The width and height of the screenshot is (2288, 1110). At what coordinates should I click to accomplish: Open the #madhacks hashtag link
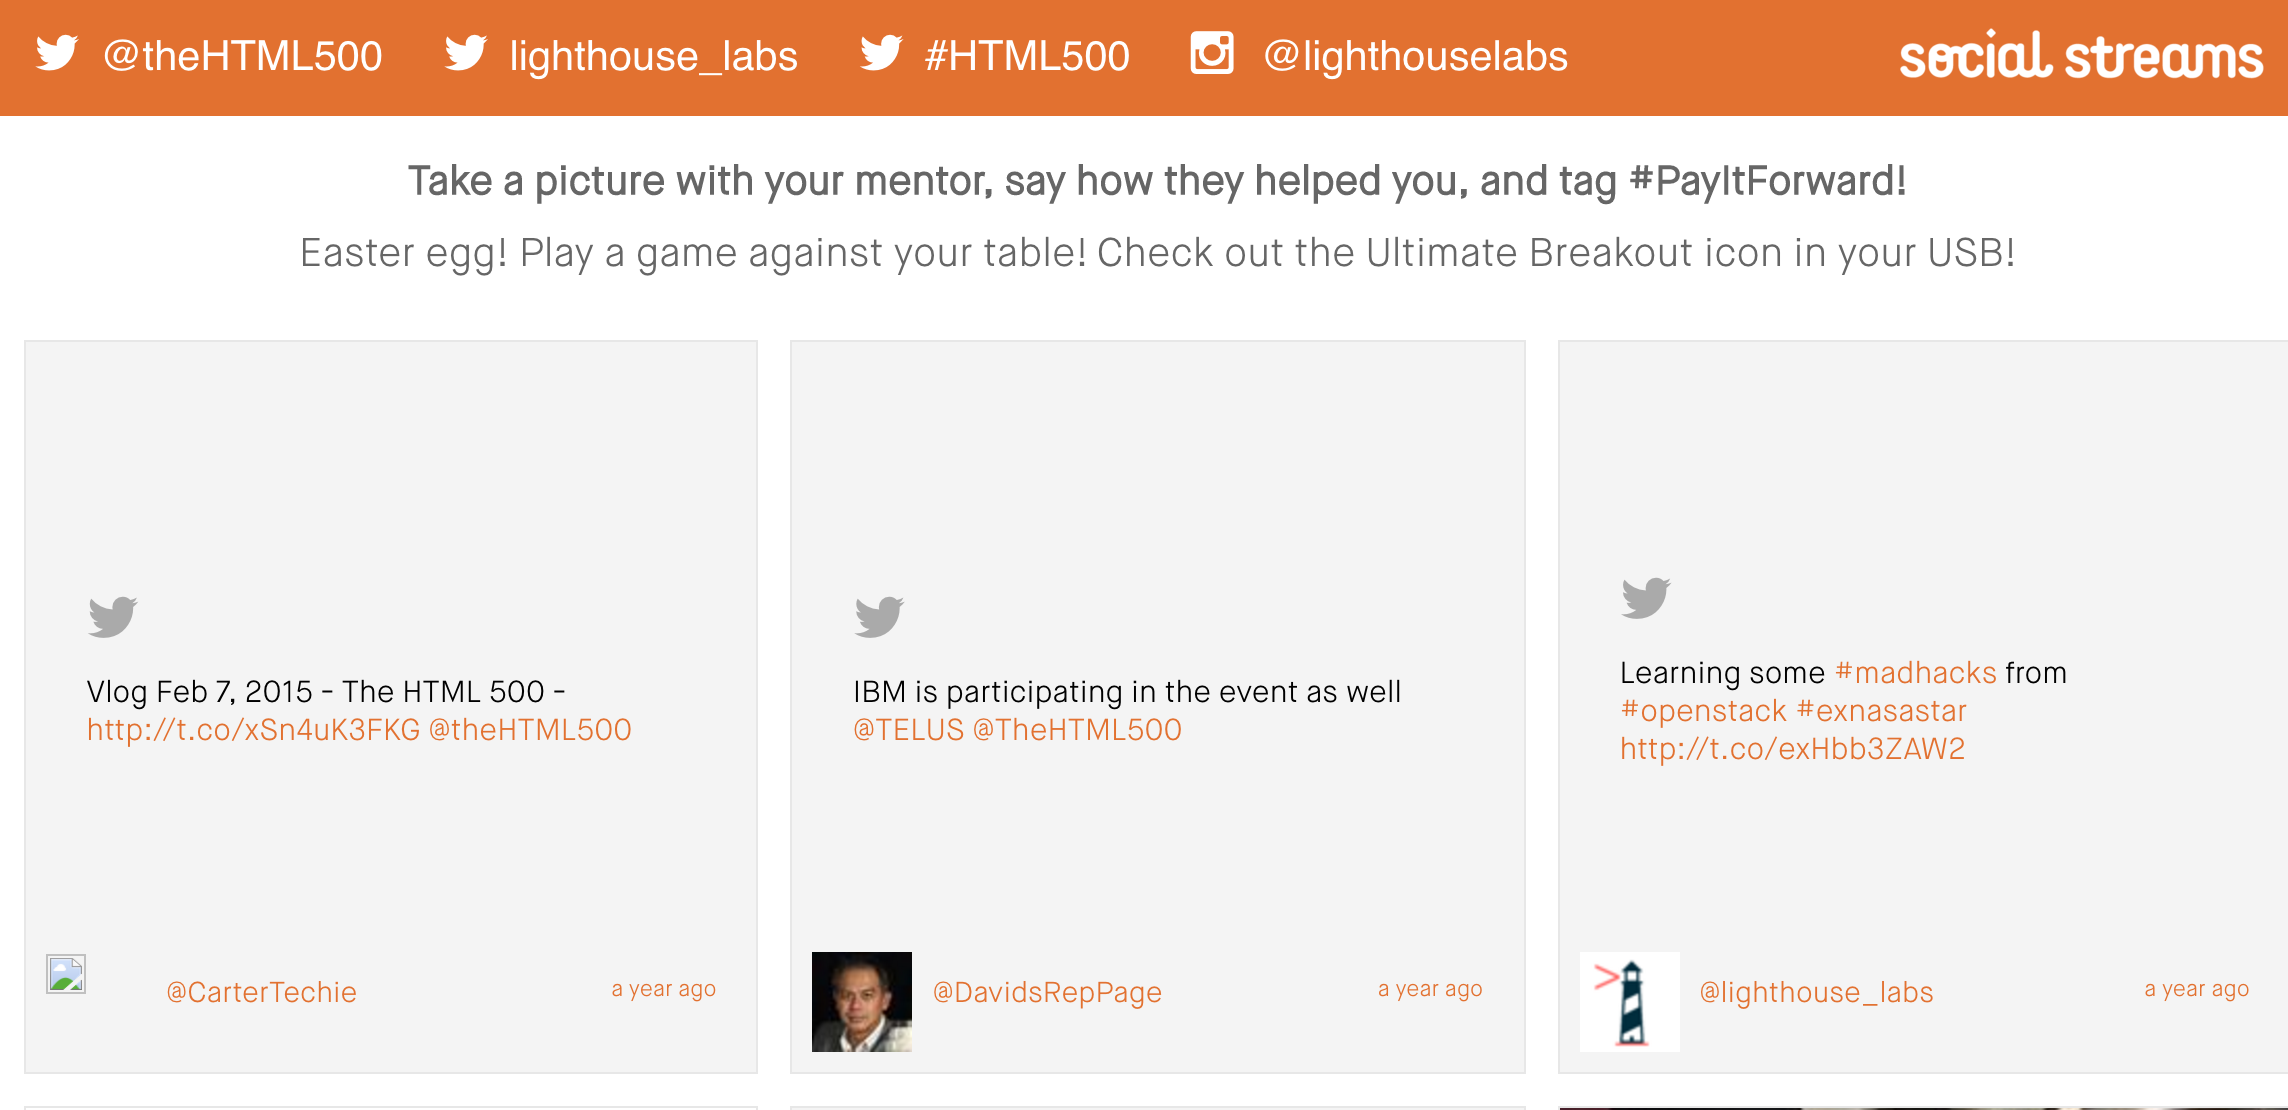tap(1916, 673)
